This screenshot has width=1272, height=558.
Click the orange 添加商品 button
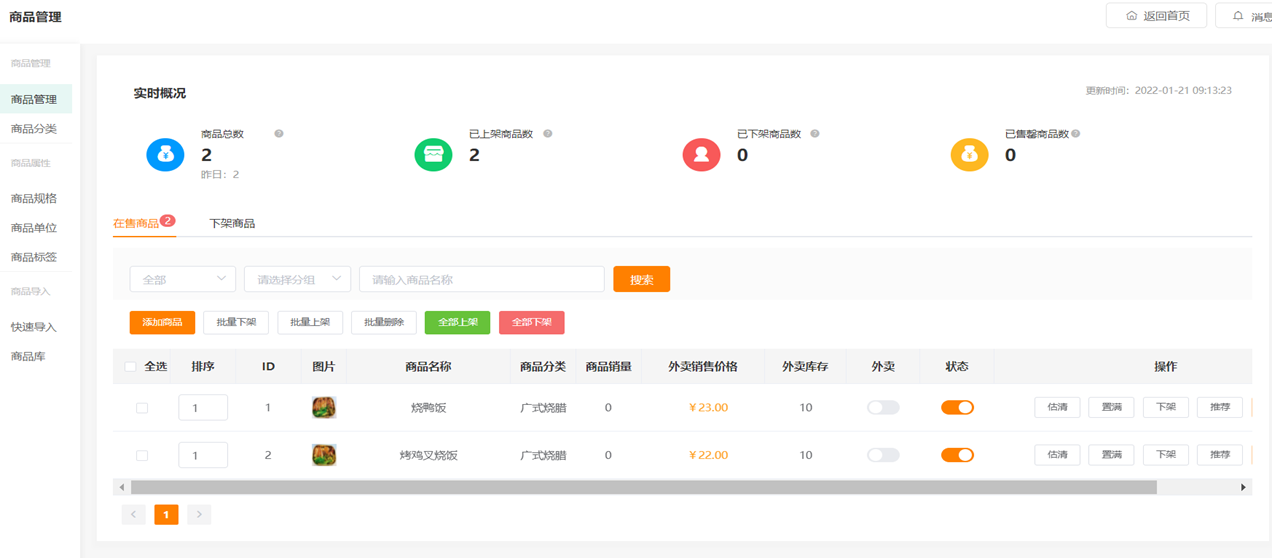(162, 323)
